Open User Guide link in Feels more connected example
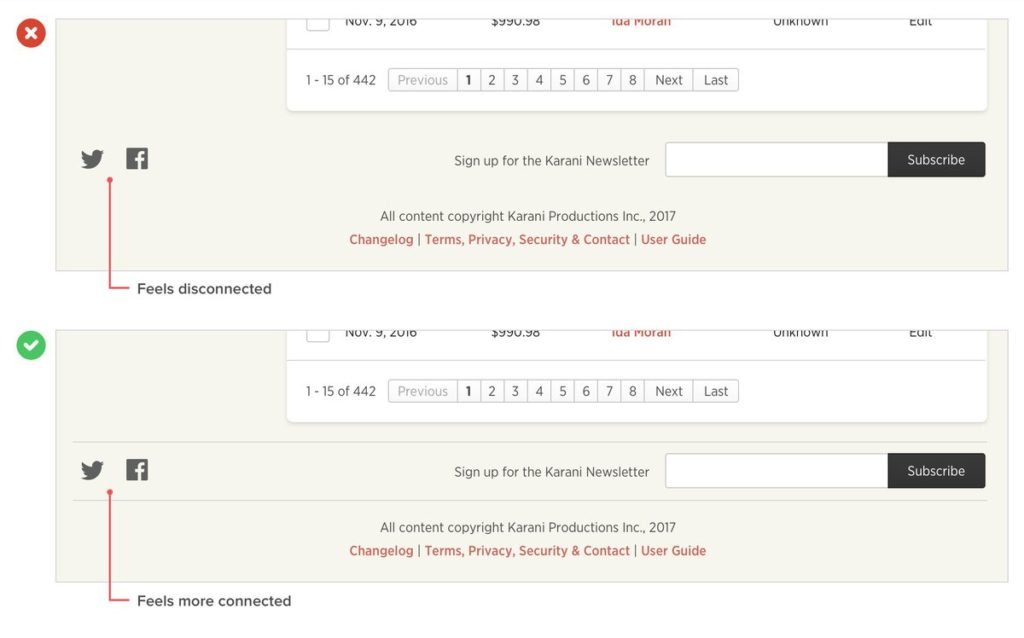The image size is (1024, 638). pyautogui.click(x=673, y=551)
